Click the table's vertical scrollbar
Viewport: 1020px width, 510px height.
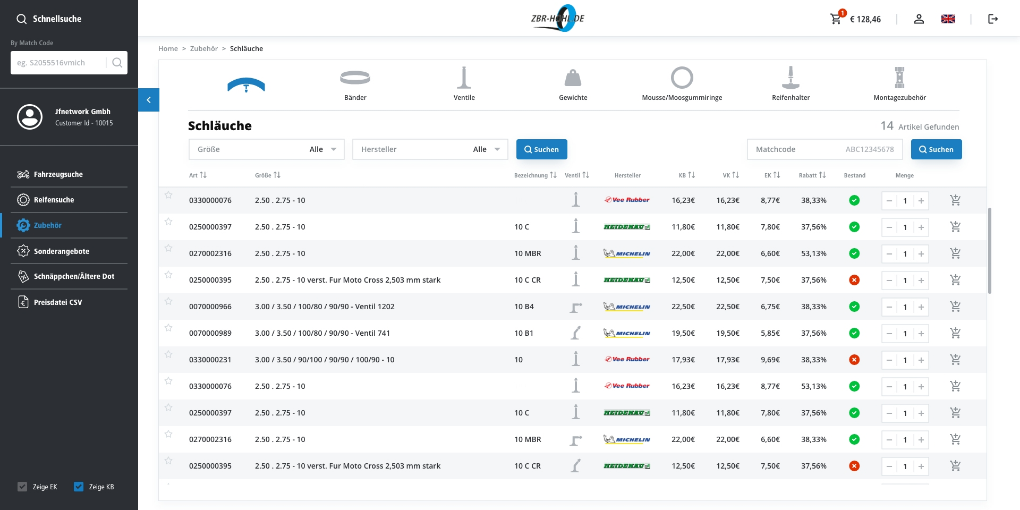989,251
